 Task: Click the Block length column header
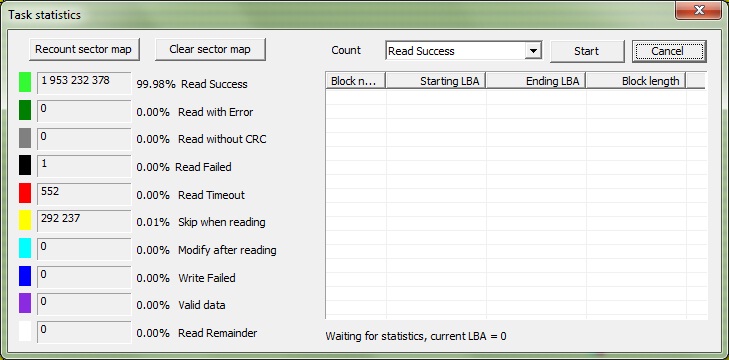click(x=636, y=80)
